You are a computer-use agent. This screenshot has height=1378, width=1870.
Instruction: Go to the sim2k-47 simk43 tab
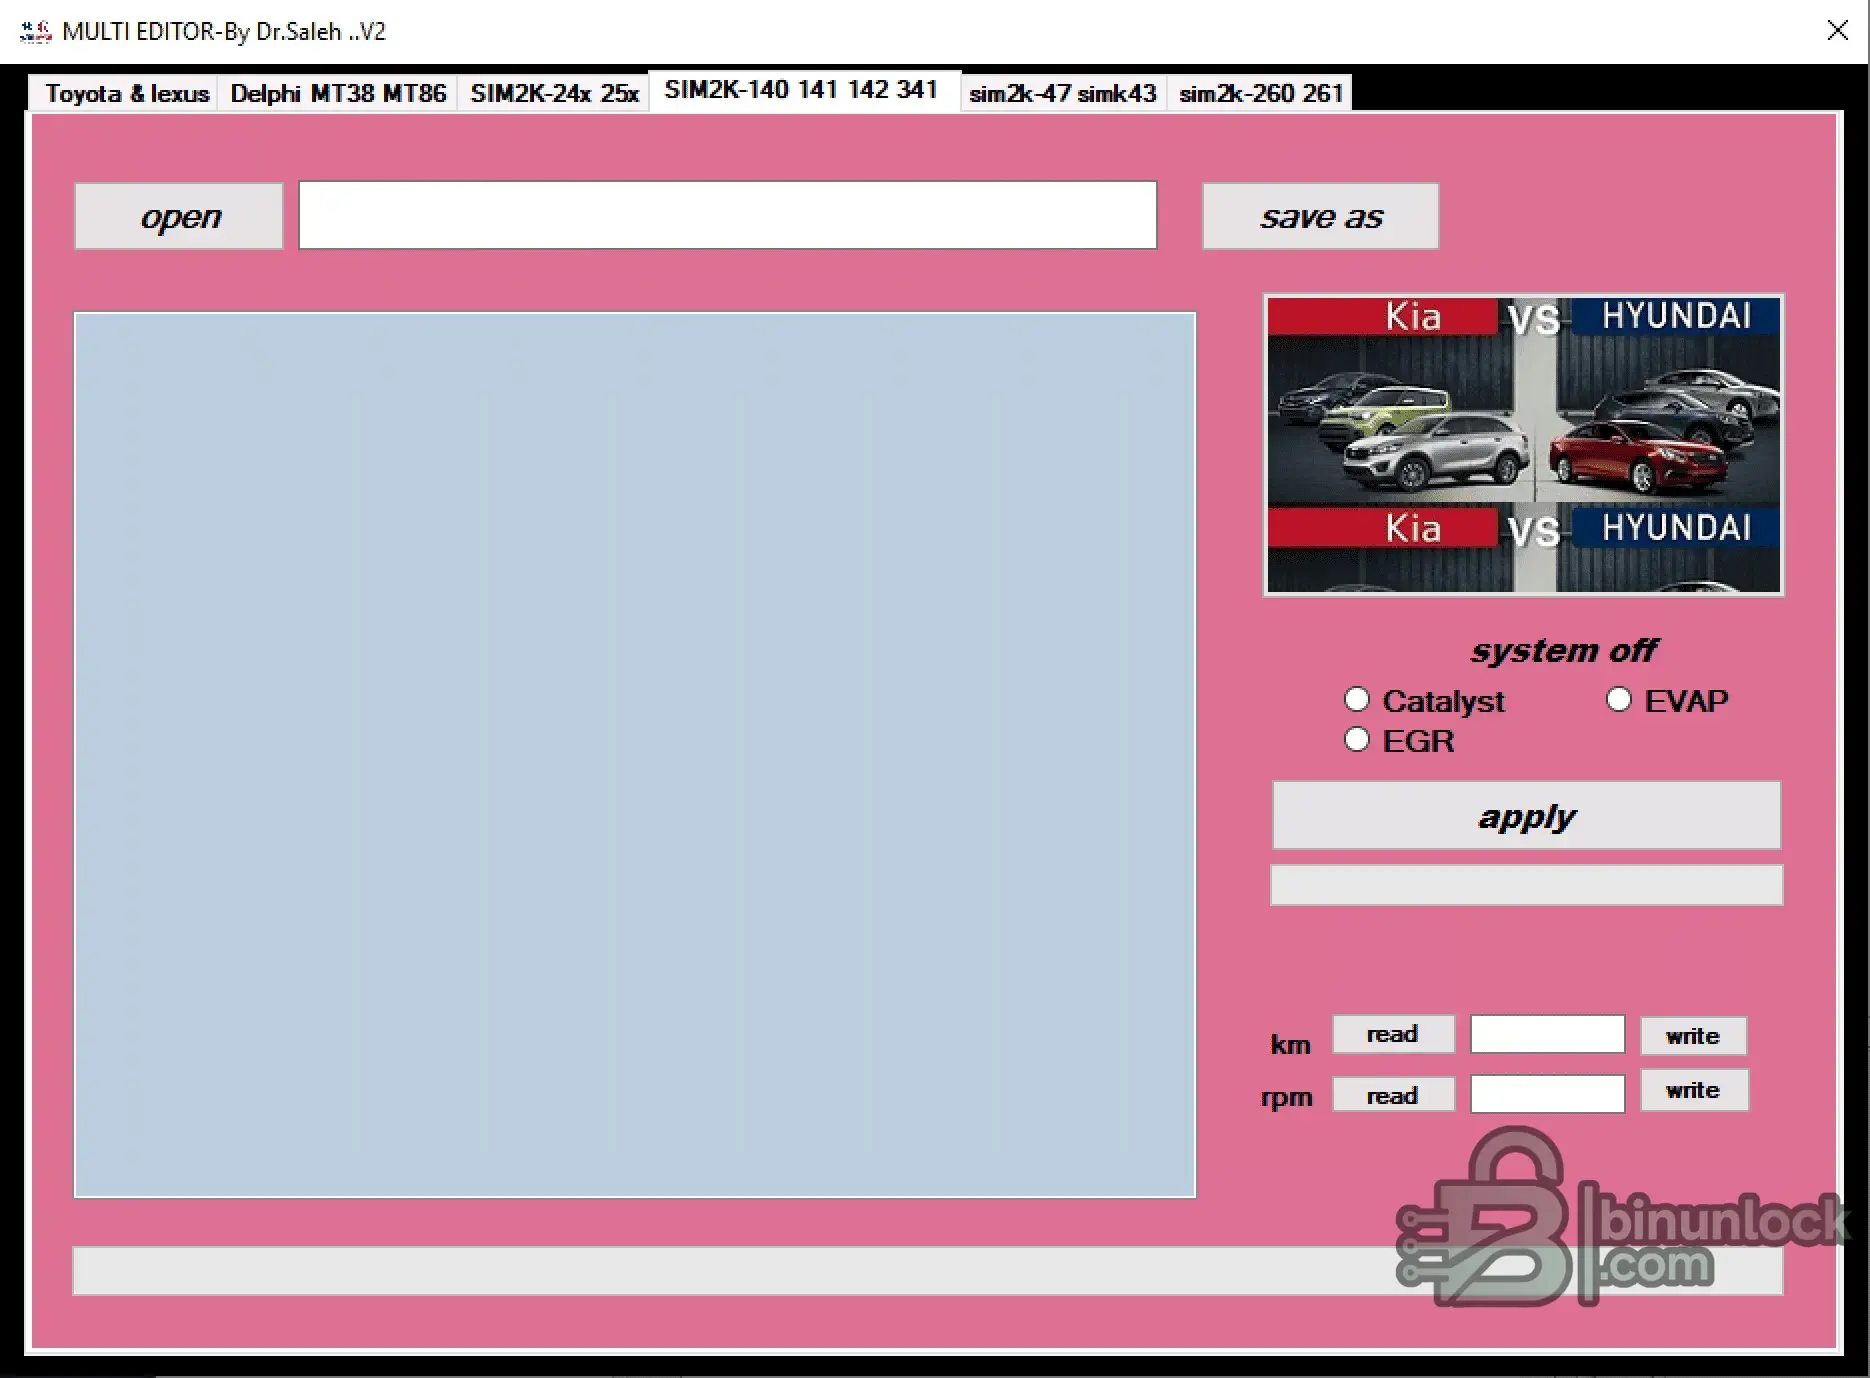[x=1063, y=93]
